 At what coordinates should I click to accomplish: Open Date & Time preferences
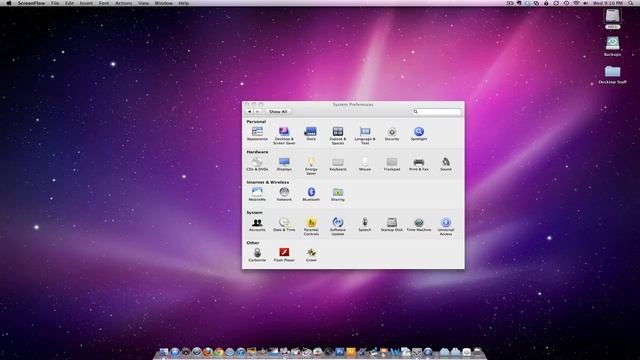click(284, 224)
